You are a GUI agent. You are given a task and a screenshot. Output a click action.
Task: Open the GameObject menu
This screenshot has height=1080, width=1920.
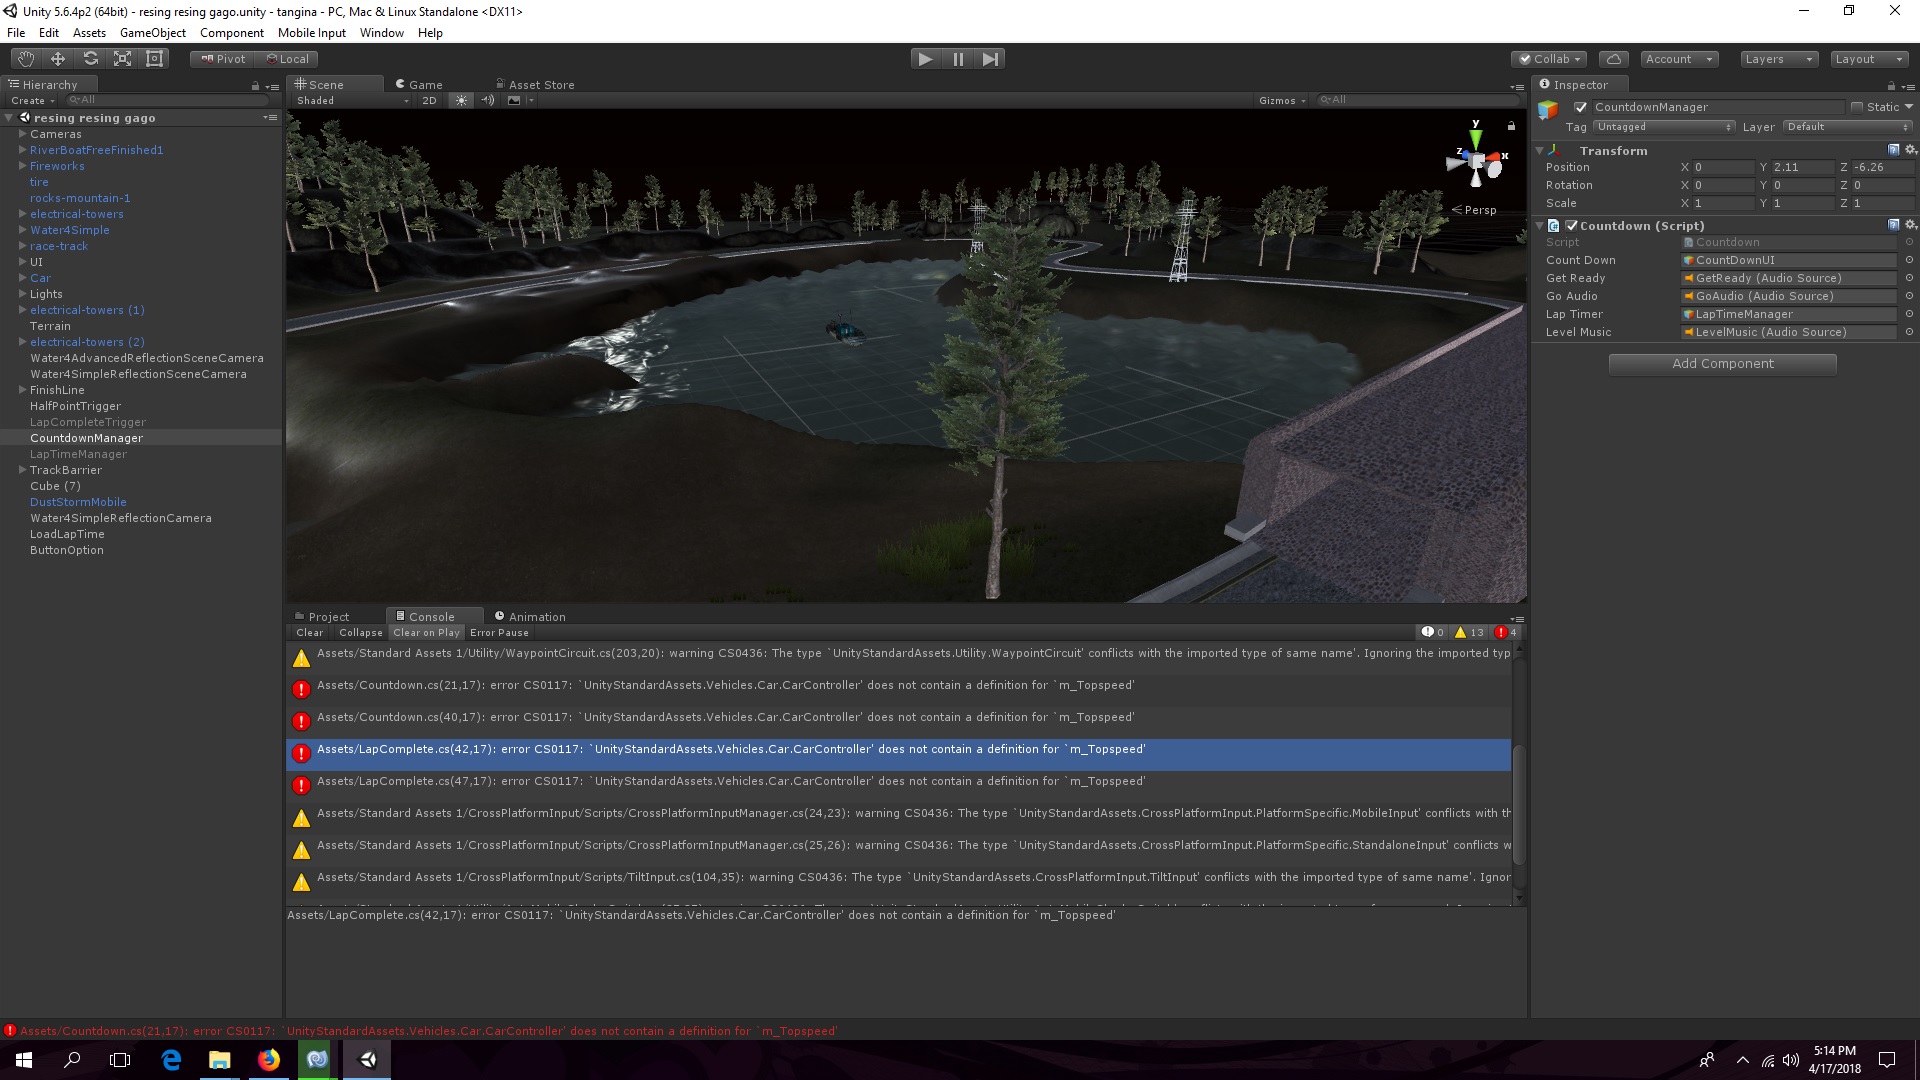152,33
